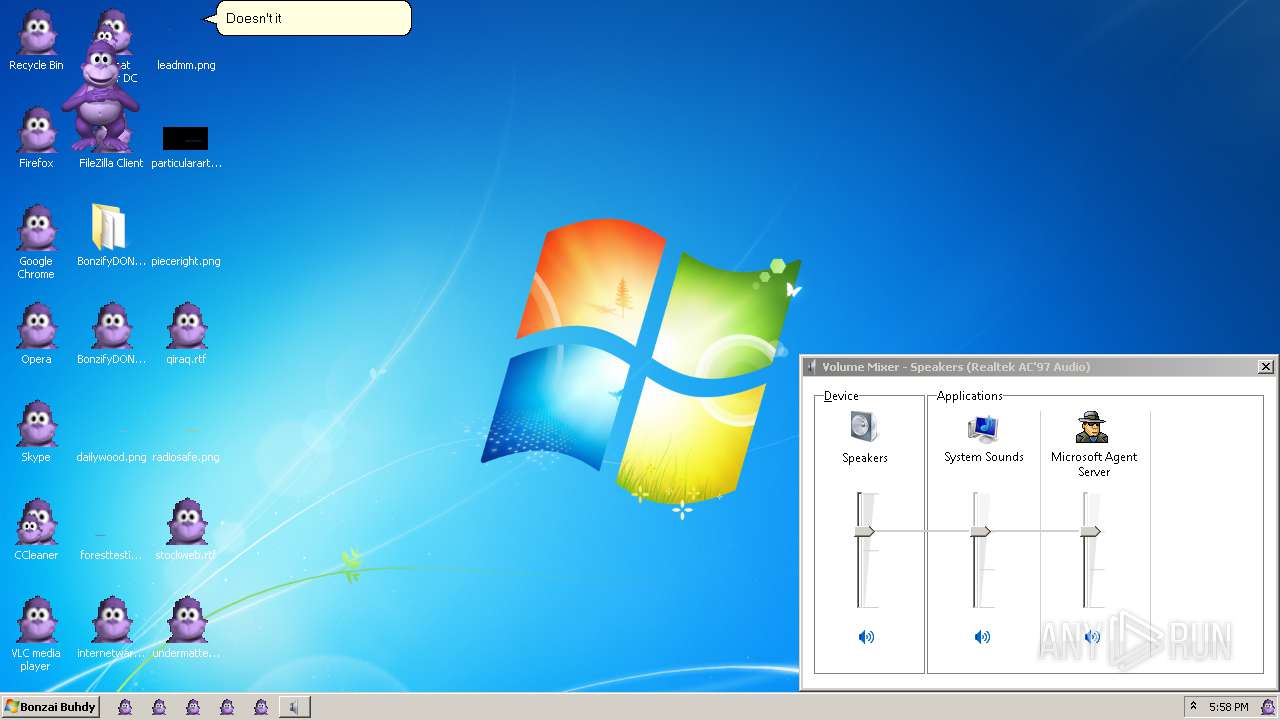Image resolution: width=1280 pixels, height=720 pixels.
Task: Click the Speakers volume slider handle
Action: pyautogui.click(x=865, y=531)
